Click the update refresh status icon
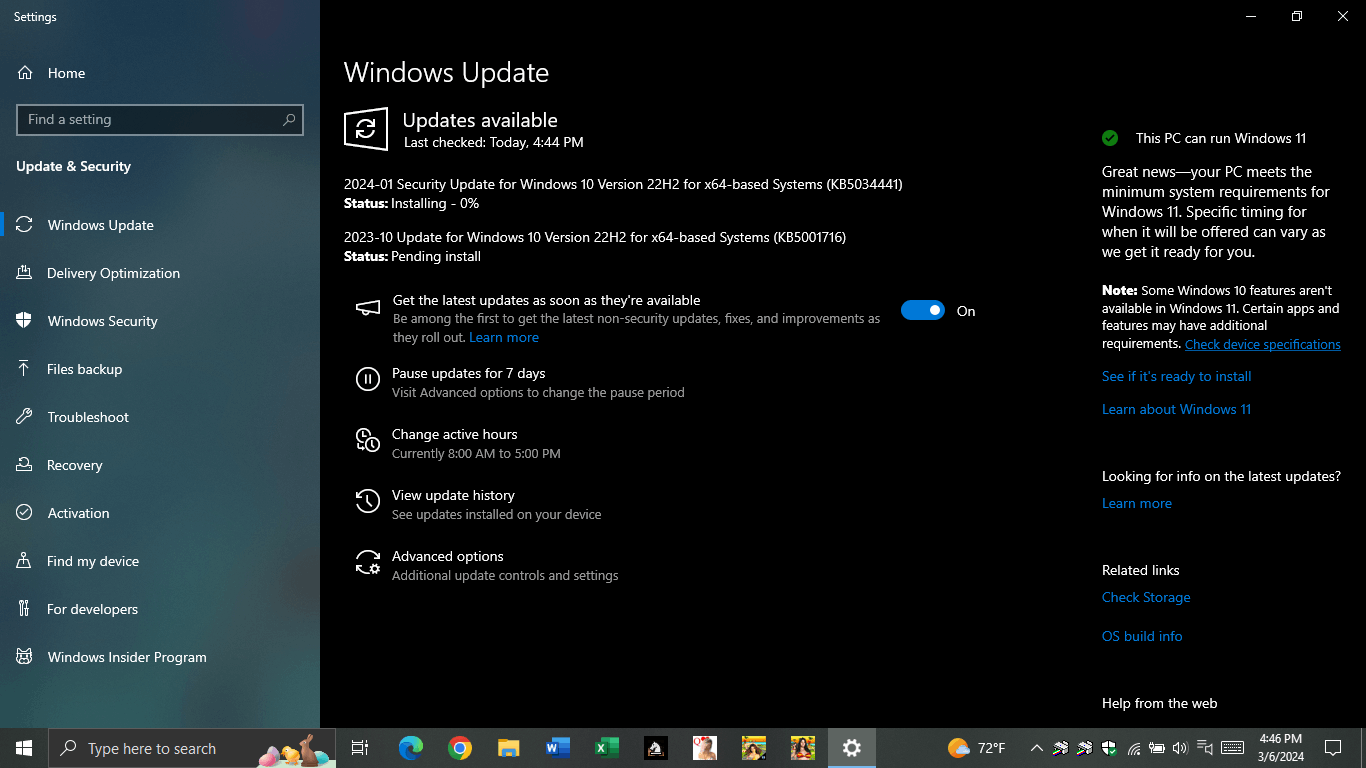1366x768 pixels. (x=366, y=129)
